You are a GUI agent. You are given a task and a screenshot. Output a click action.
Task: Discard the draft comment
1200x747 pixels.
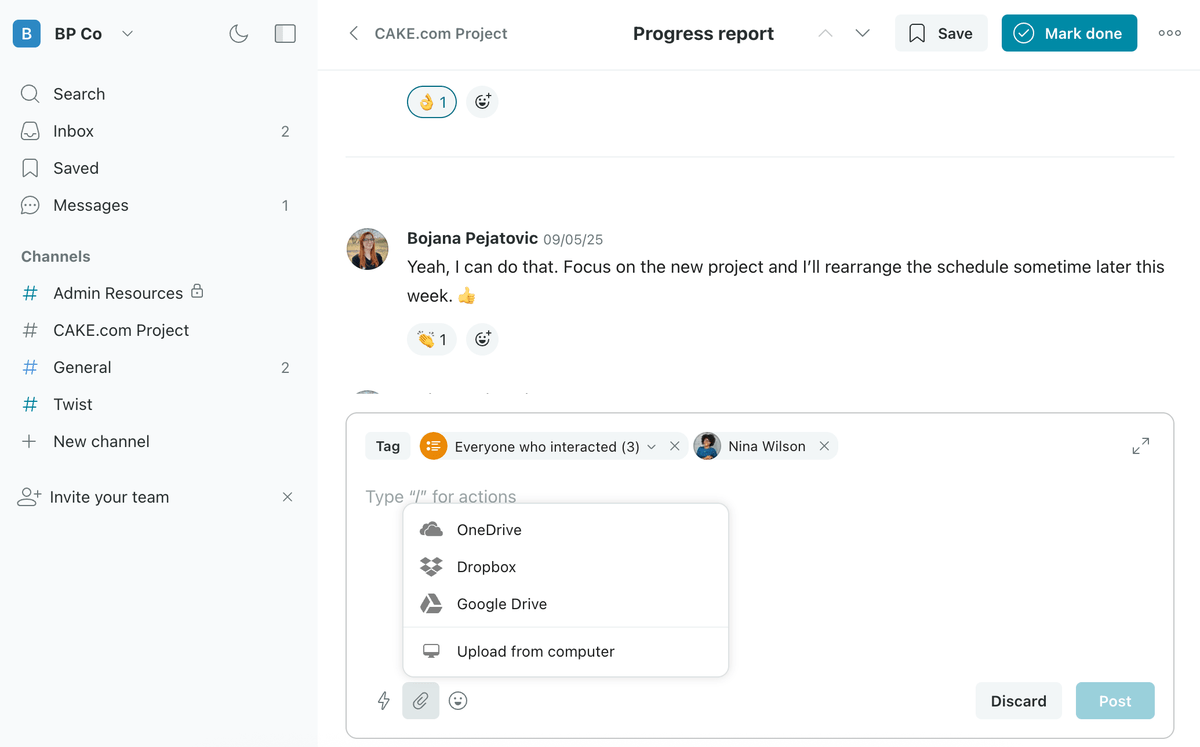(1018, 701)
